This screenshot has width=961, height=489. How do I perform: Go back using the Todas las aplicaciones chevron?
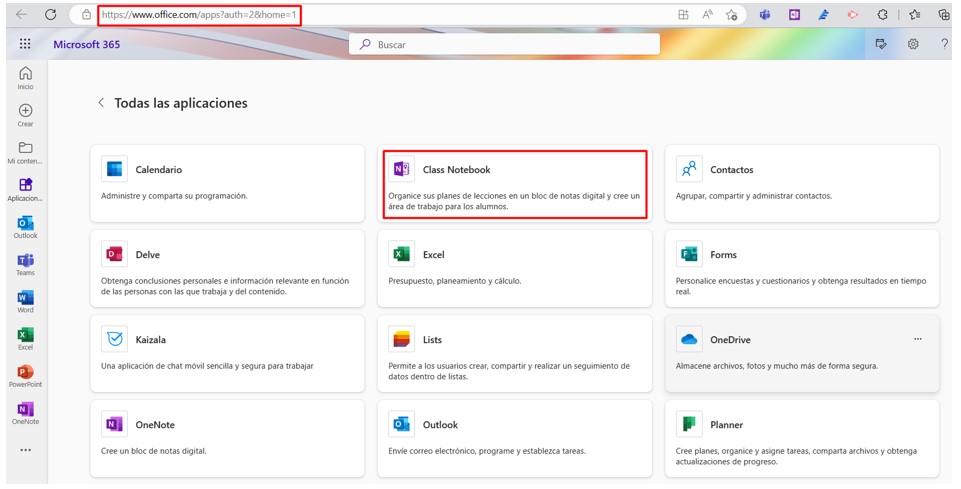click(x=101, y=103)
